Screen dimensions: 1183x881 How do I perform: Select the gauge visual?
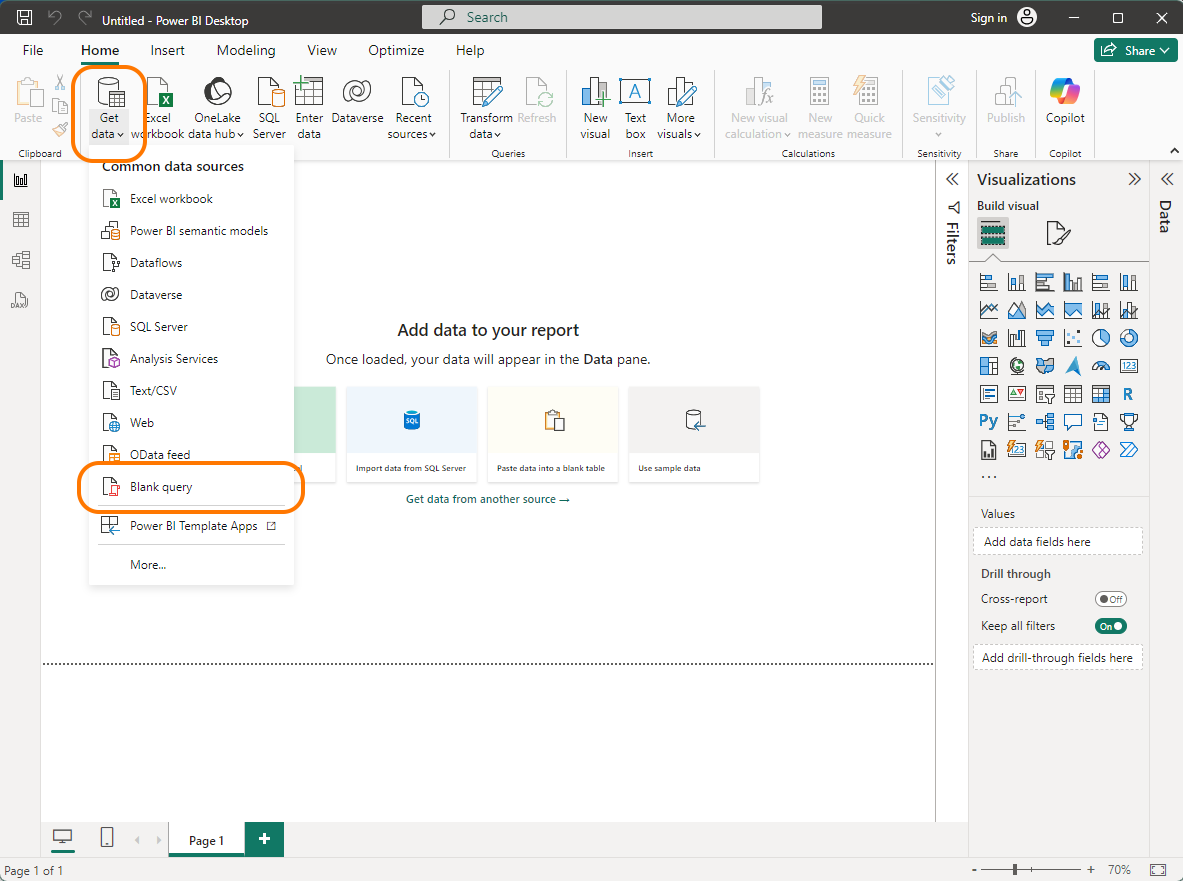pyautogui.click(x=1101, y=366)
